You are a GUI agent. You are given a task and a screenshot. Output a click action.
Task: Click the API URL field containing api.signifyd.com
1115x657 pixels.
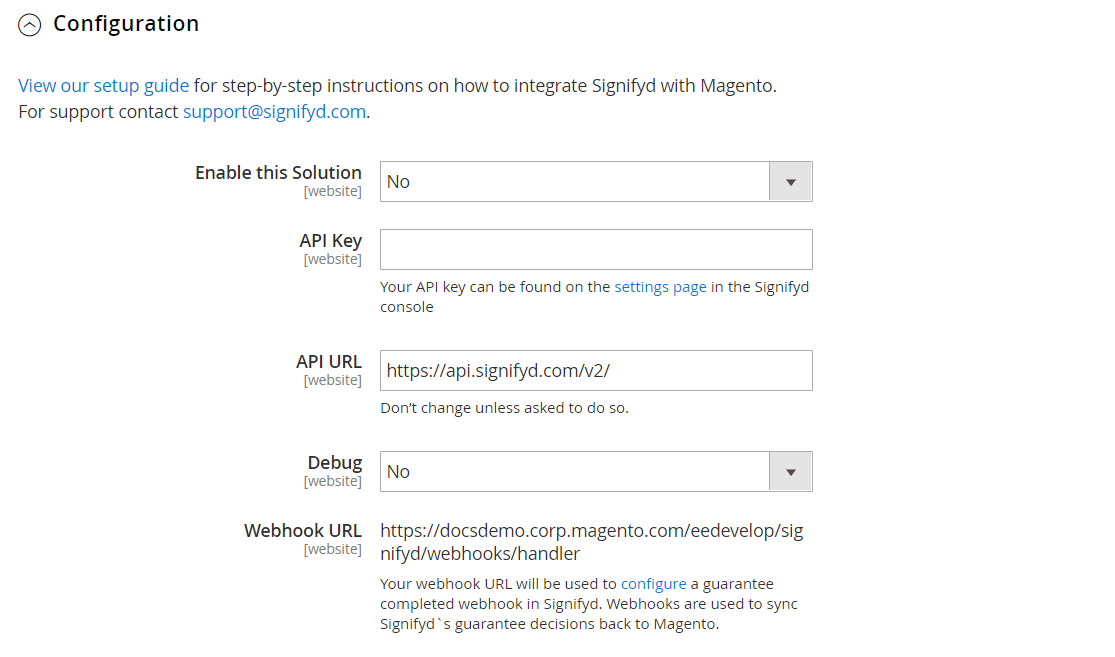pyautogui.click(x=596, y=370)
